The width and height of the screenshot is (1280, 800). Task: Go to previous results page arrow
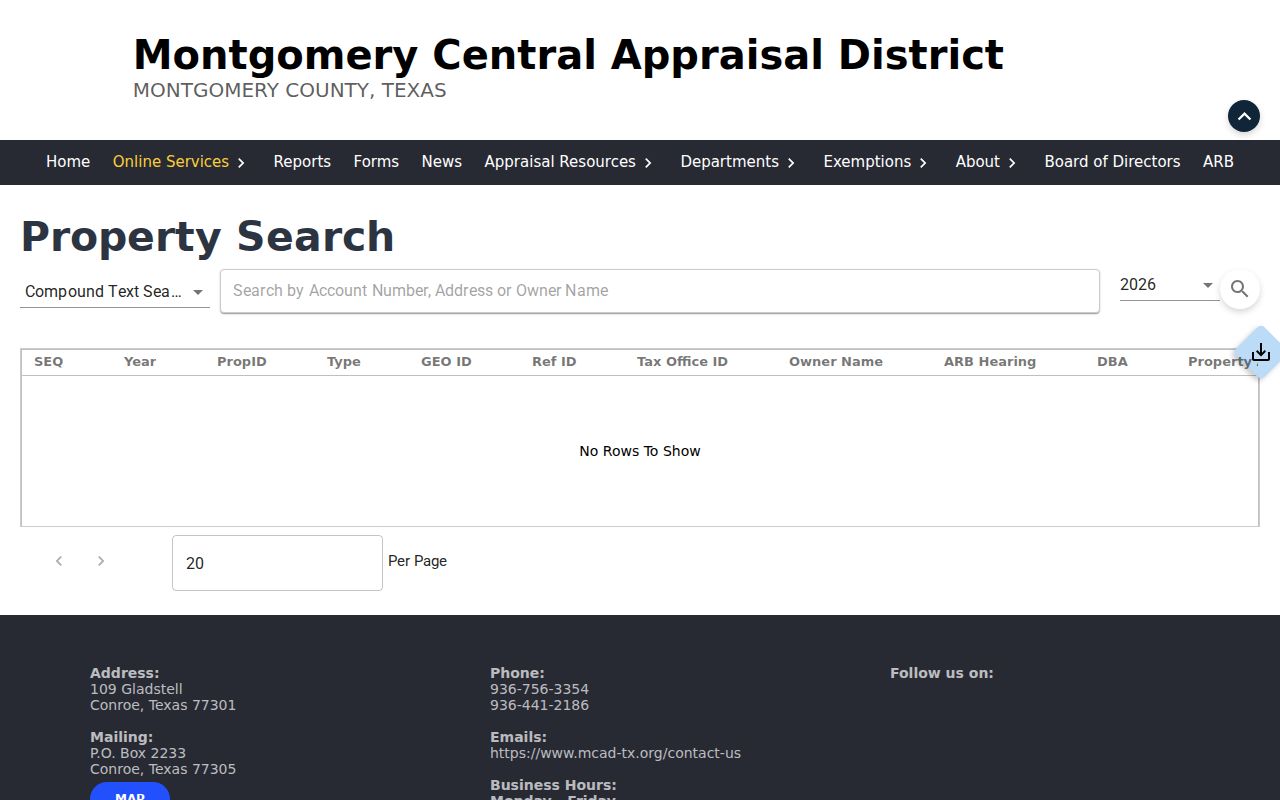click(59, 561)
